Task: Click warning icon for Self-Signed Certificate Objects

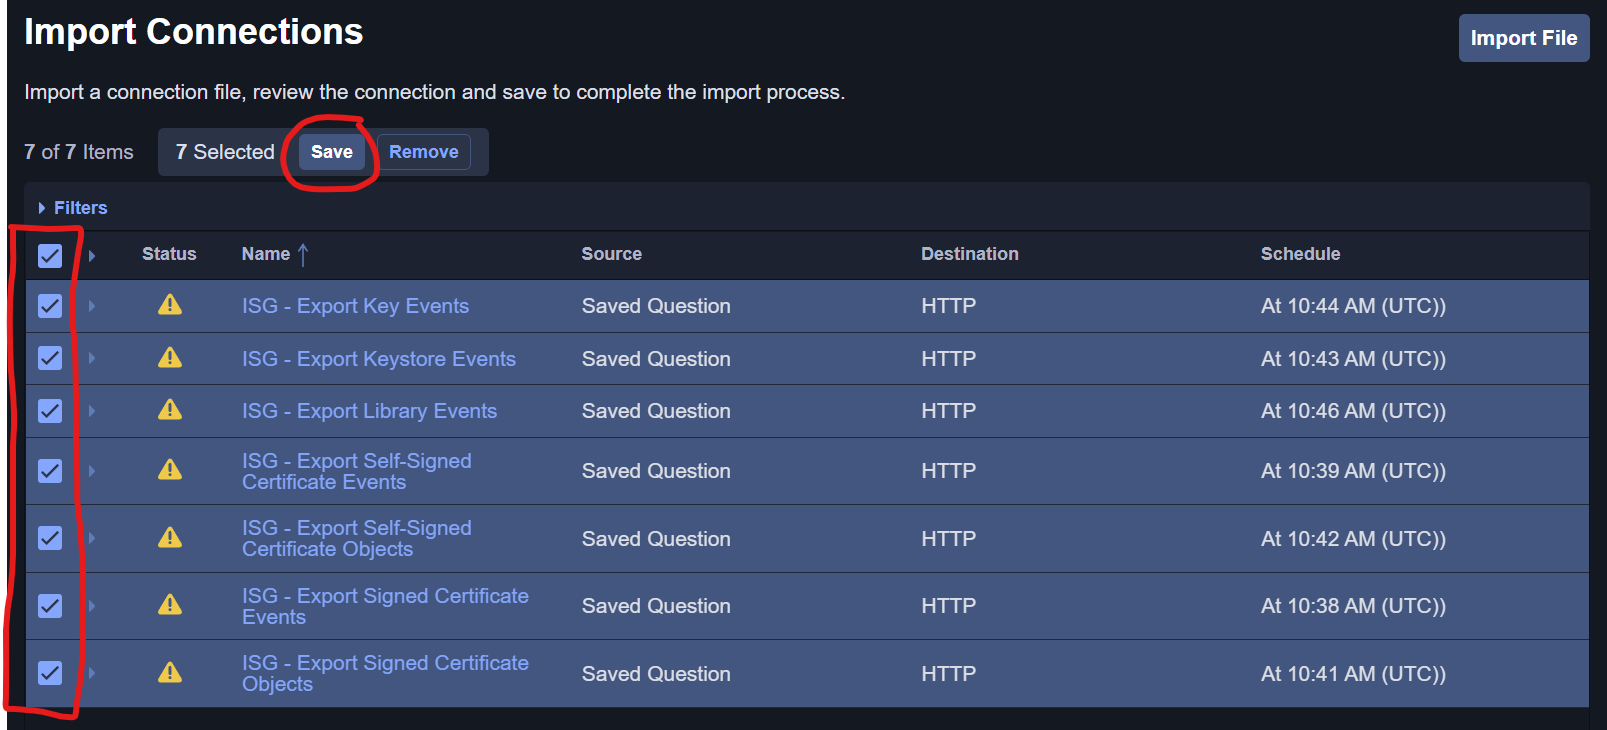Action: pyautogui.click(x=170, y=538)
